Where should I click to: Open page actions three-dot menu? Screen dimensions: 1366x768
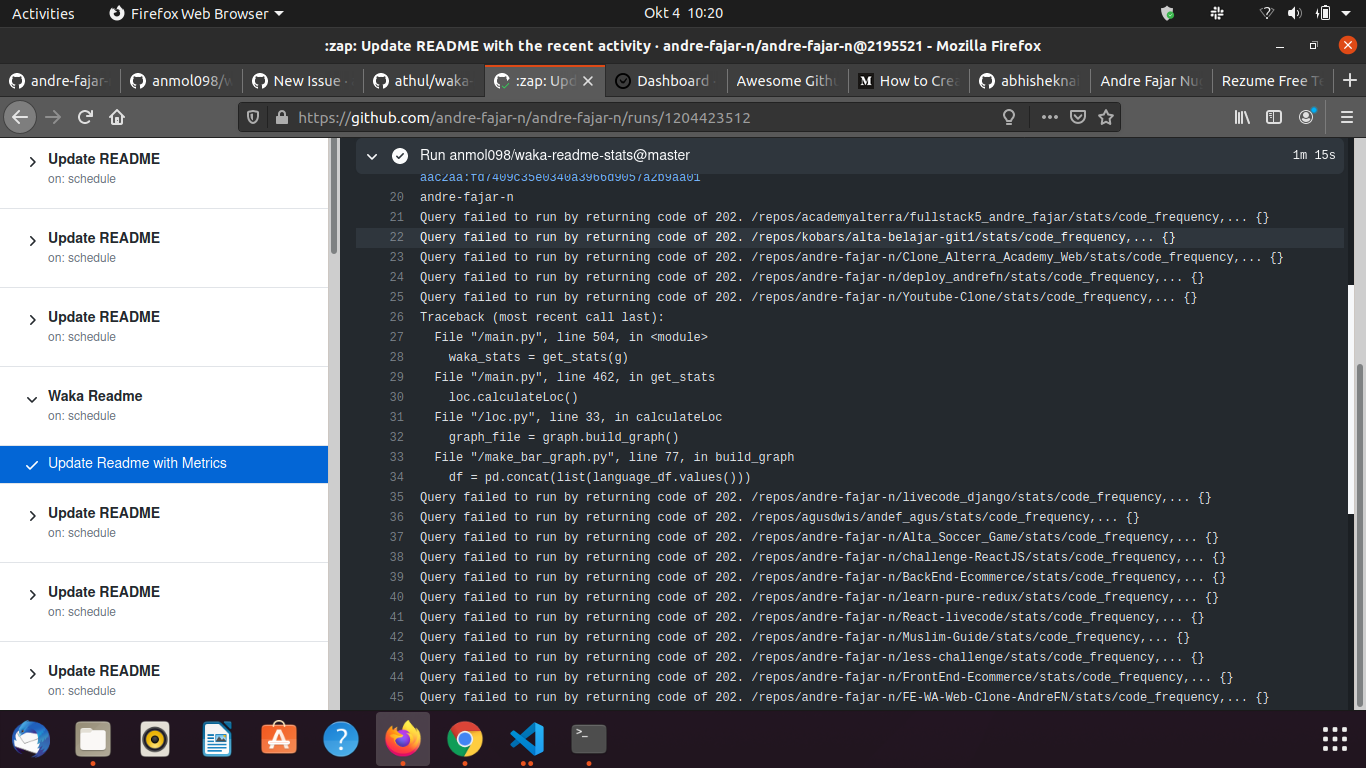click(1049, 117)
